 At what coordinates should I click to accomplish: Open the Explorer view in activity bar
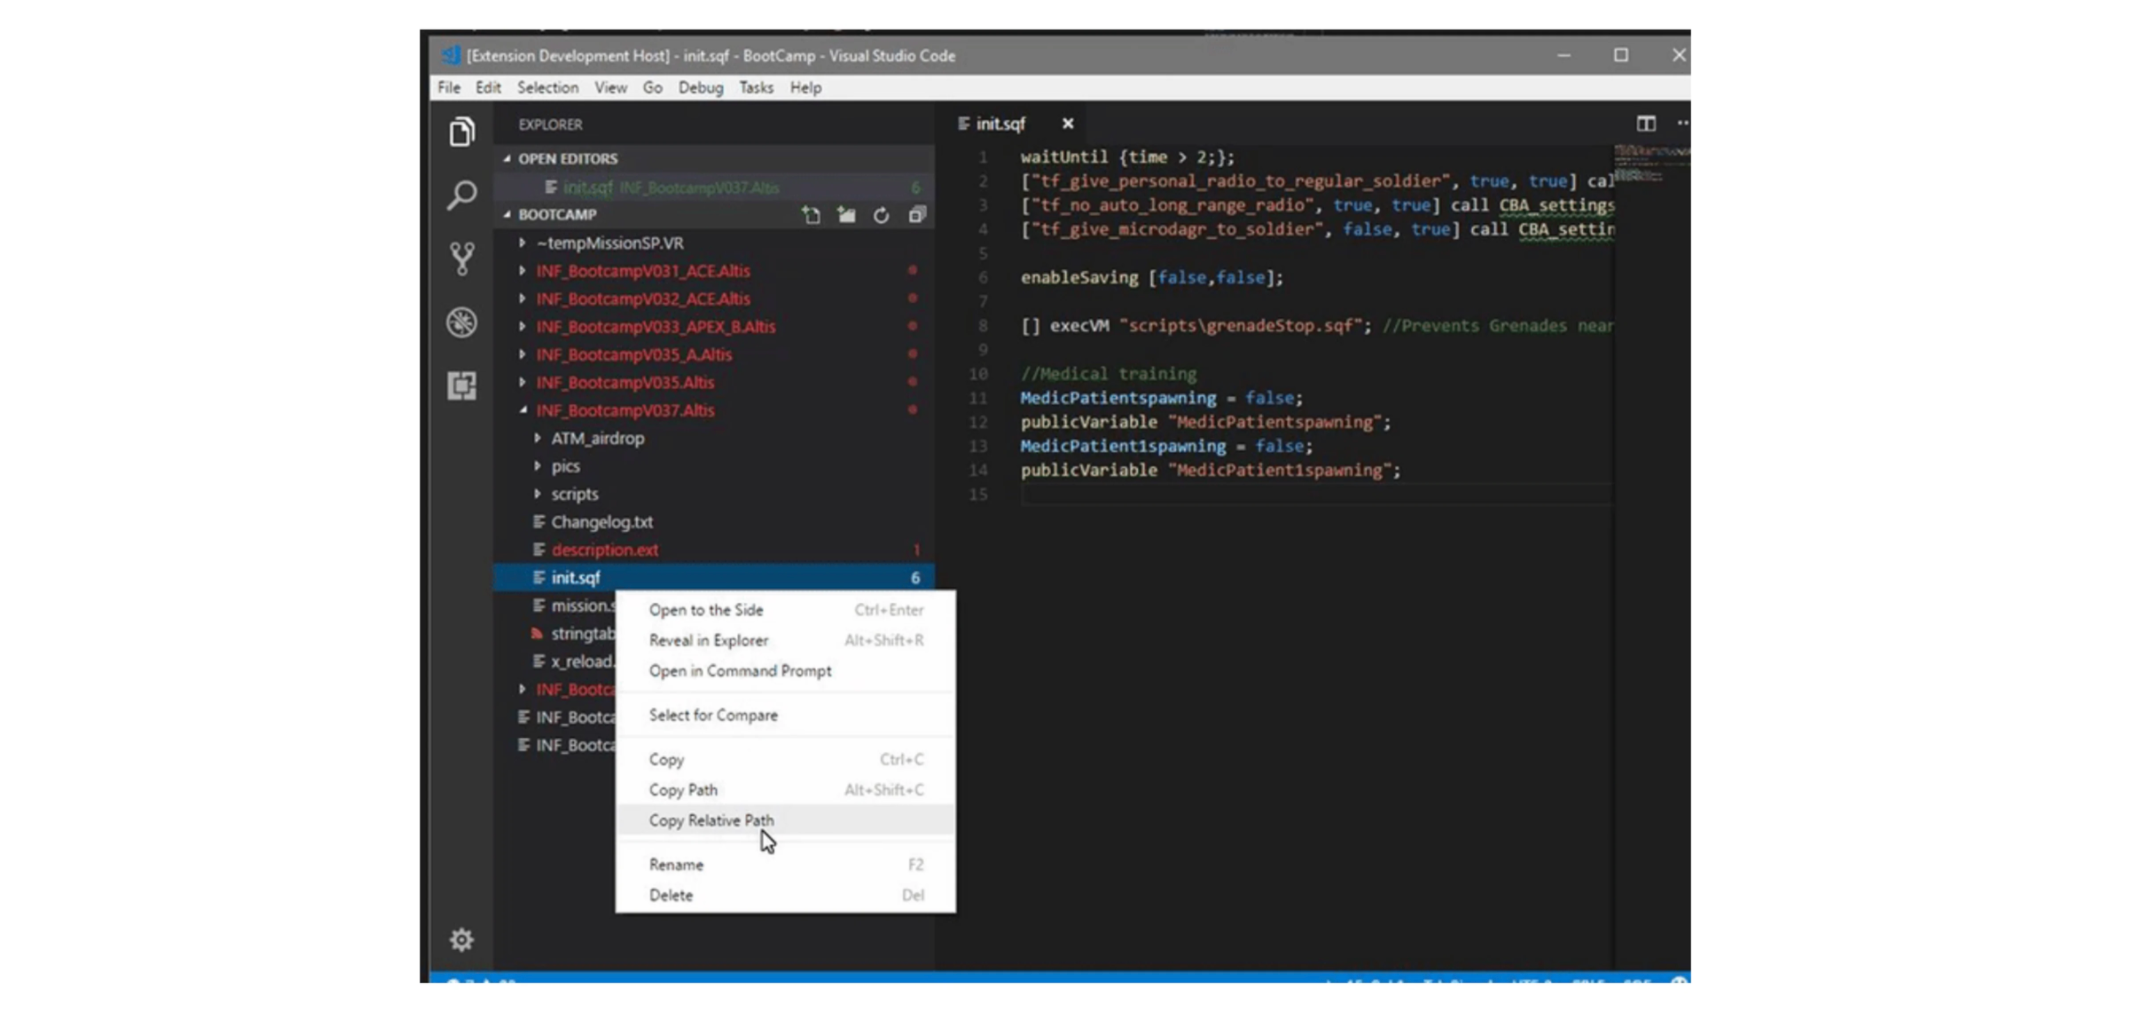point(461,132)
